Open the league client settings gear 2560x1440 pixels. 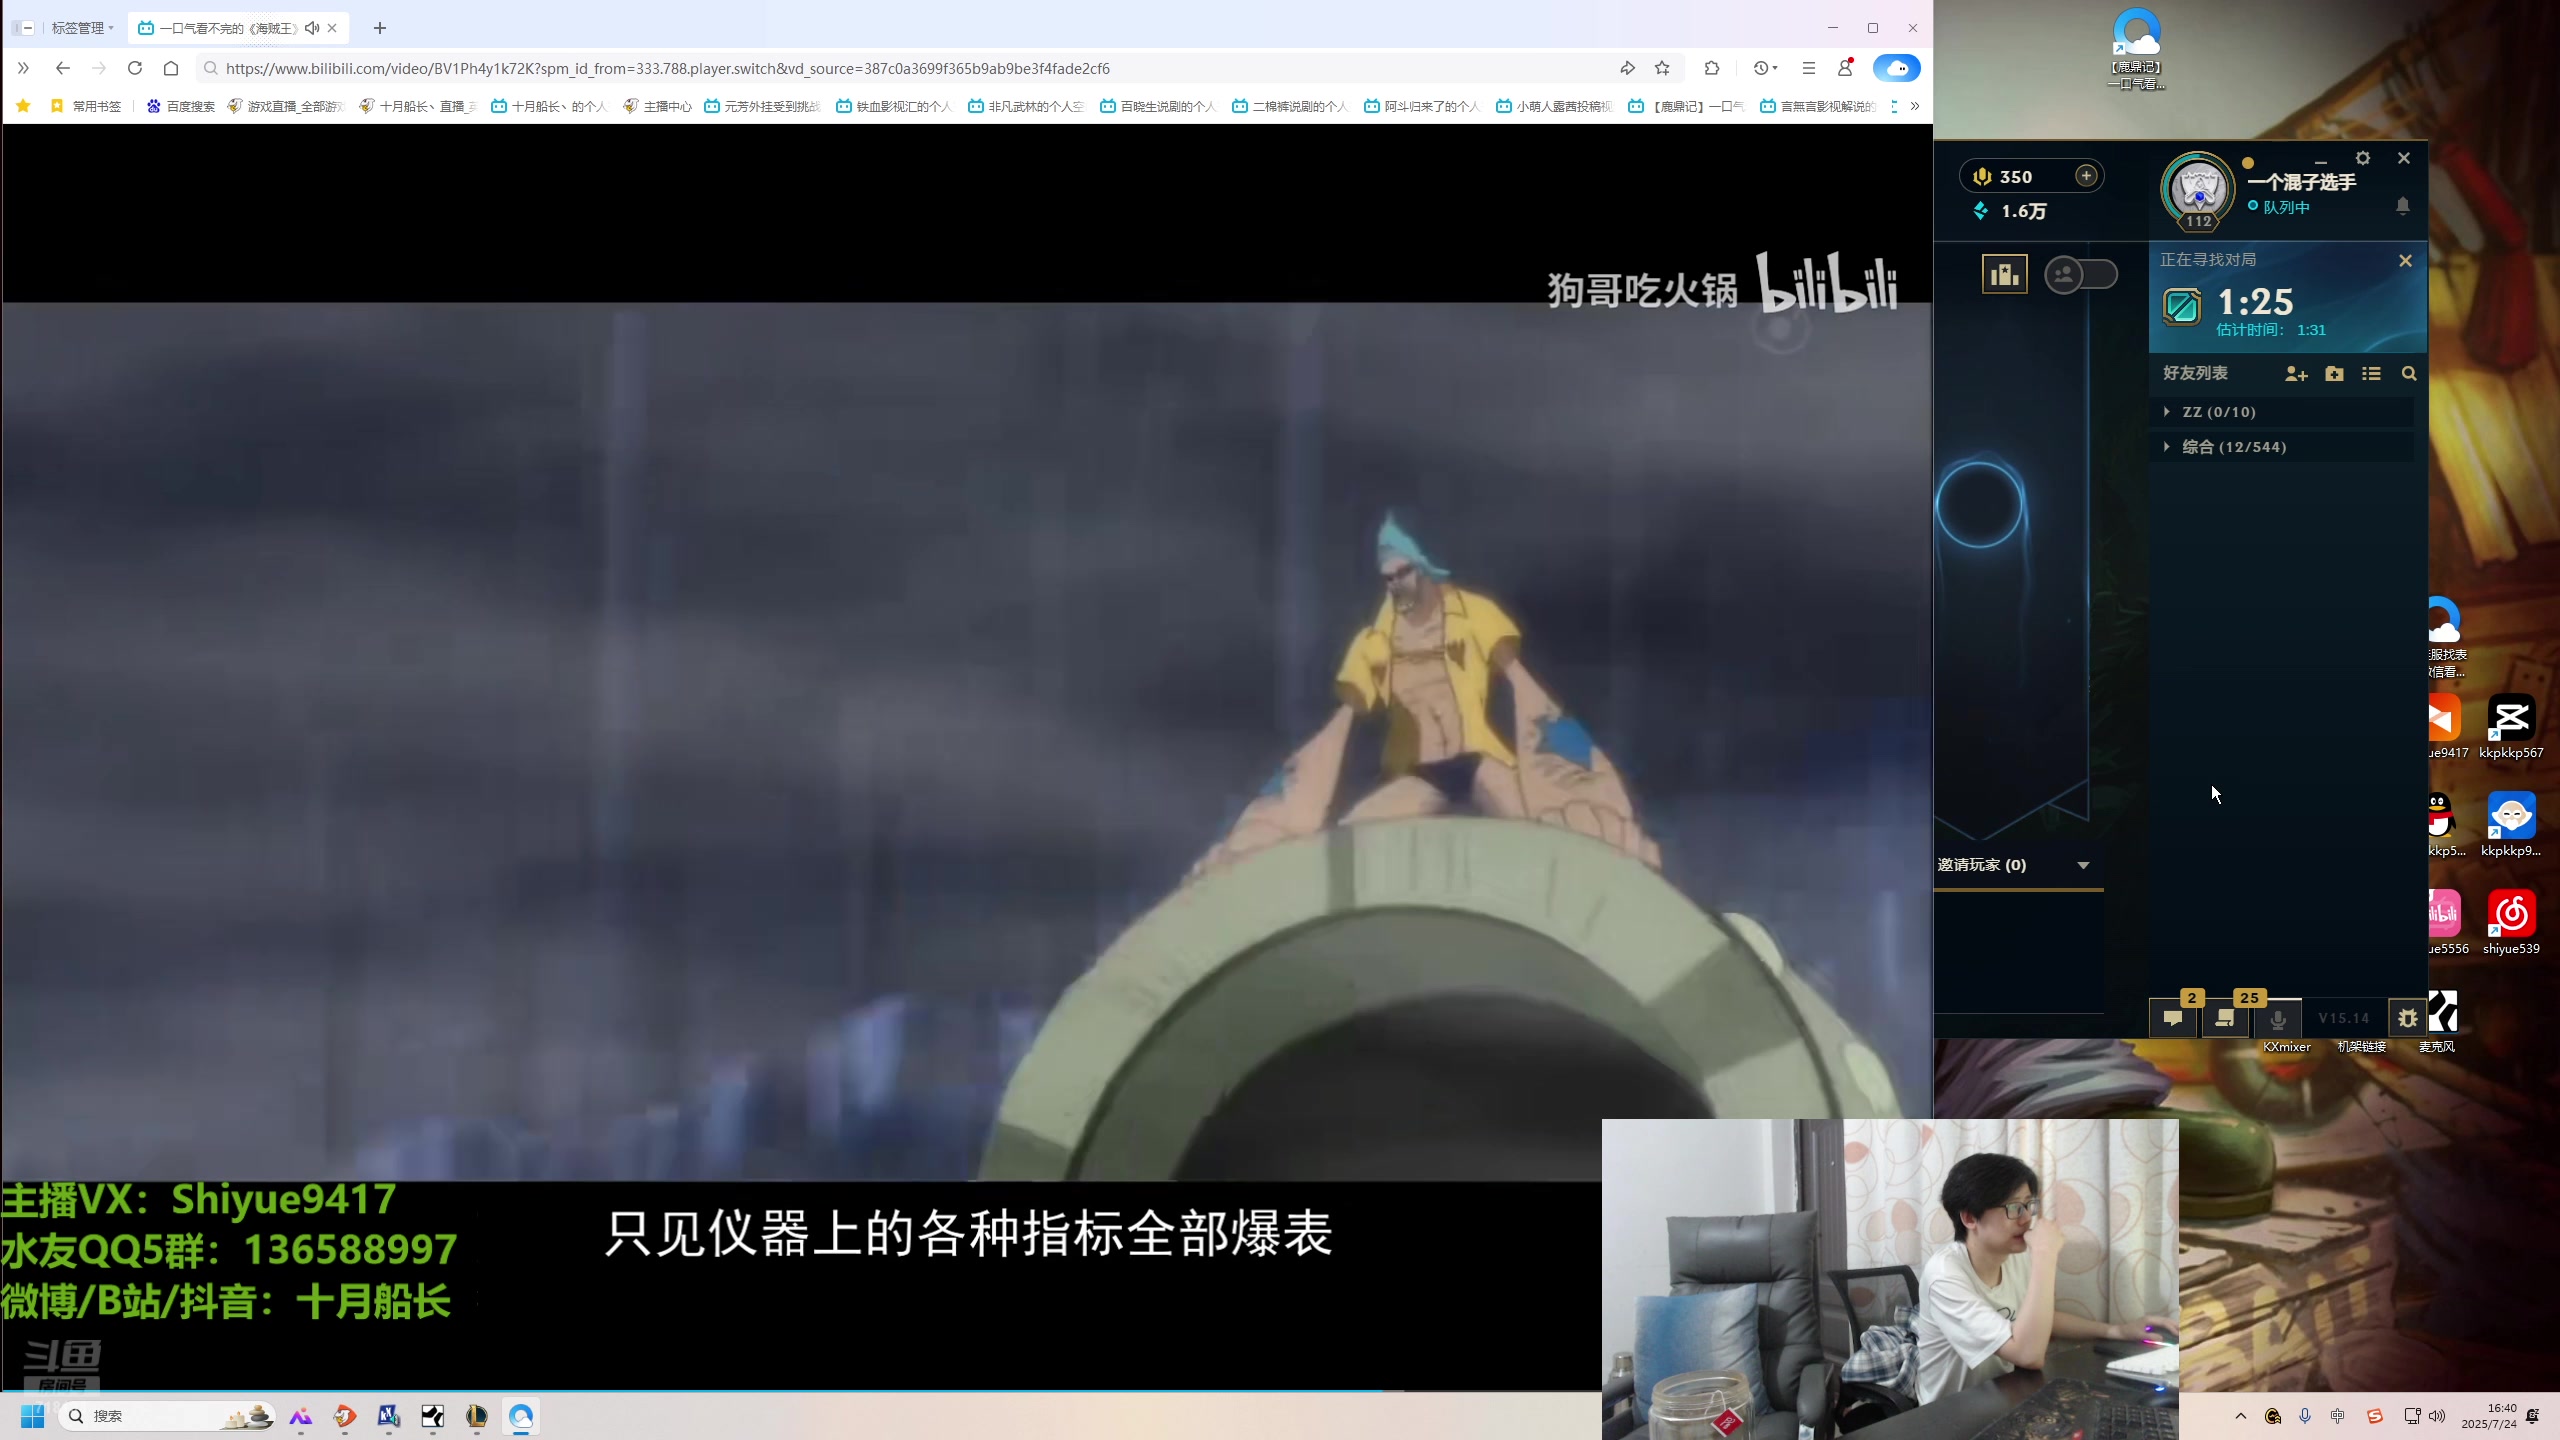[x=2363, y=158]
